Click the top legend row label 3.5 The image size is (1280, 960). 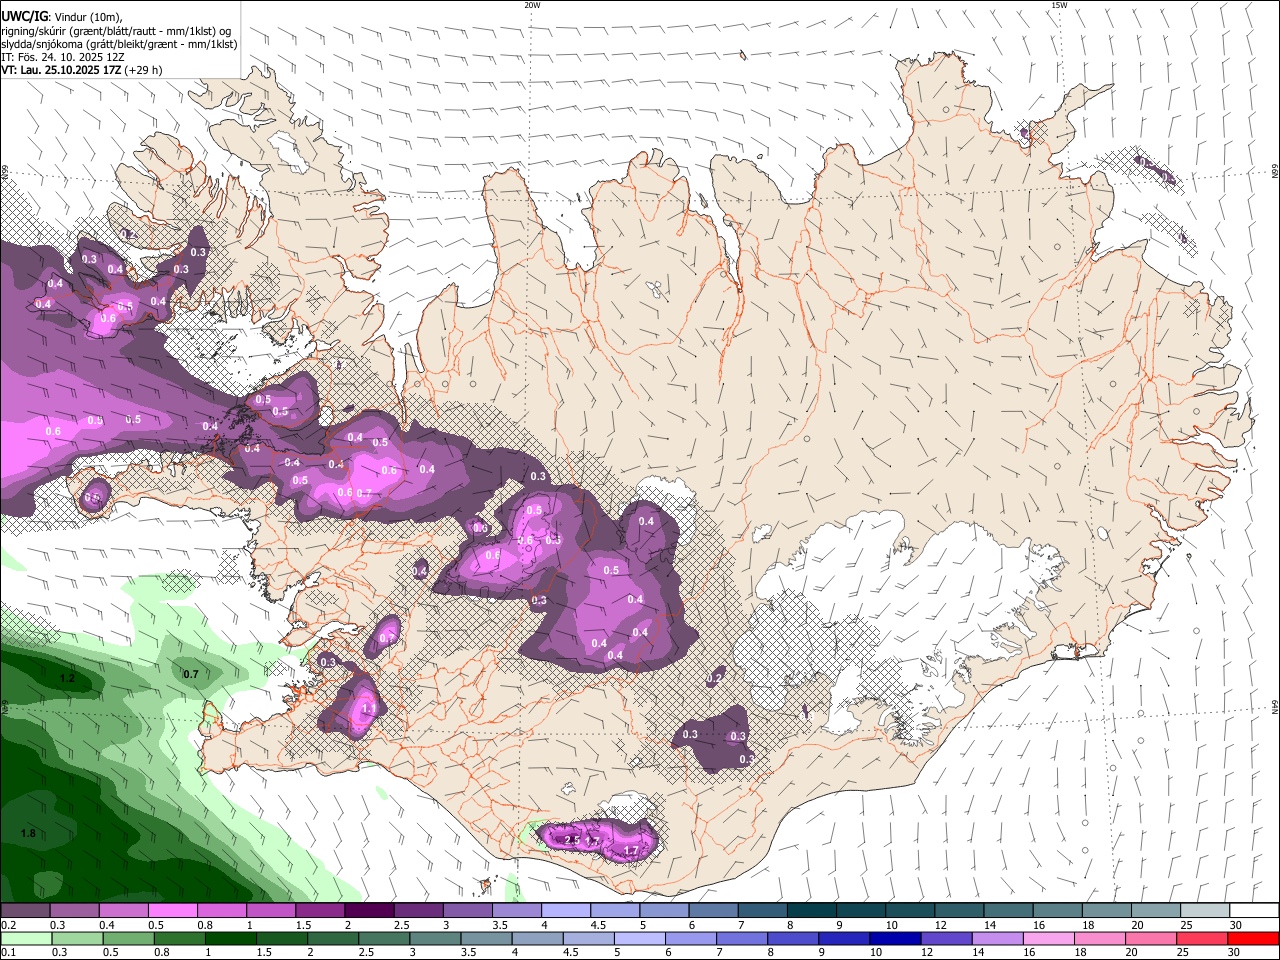(499, 925)
